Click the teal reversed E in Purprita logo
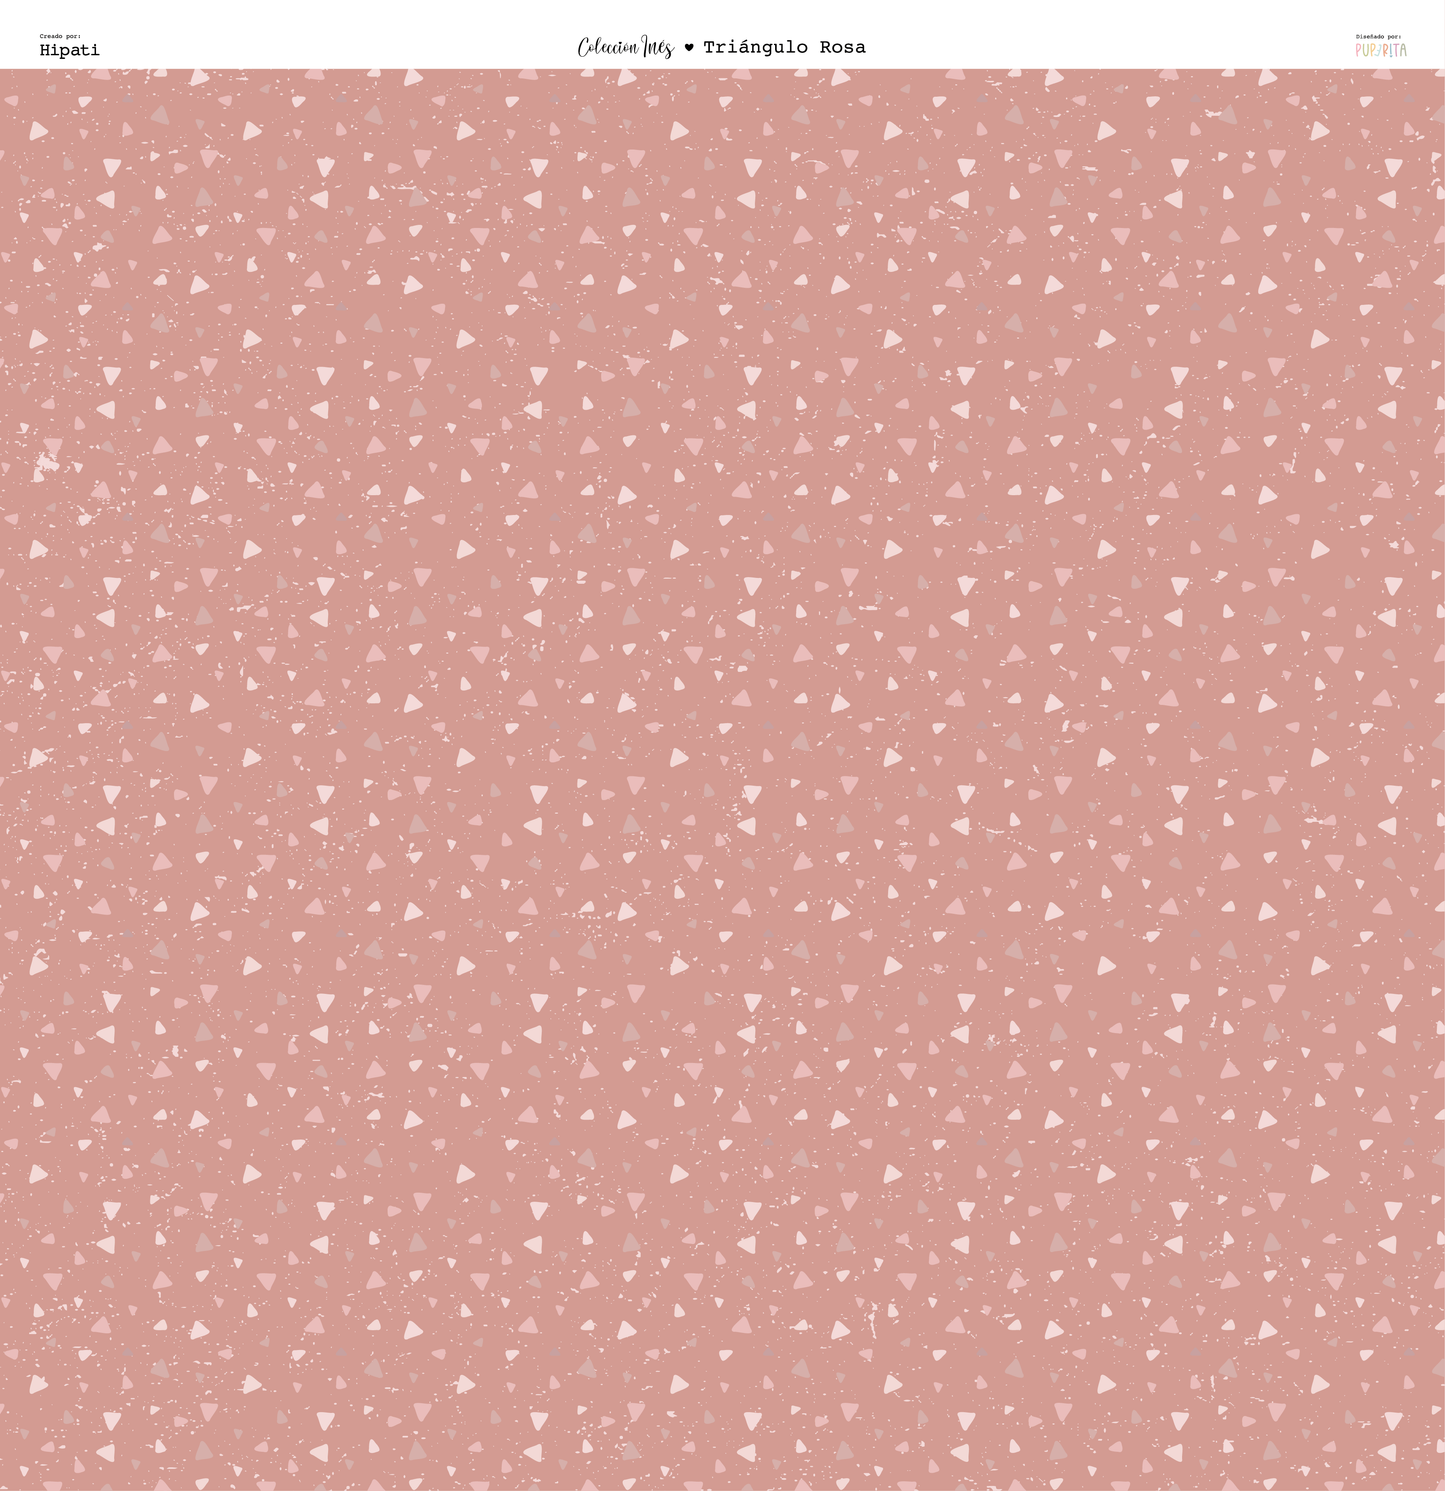The image size is (1445, 1491). click(x=1379, y=49)
